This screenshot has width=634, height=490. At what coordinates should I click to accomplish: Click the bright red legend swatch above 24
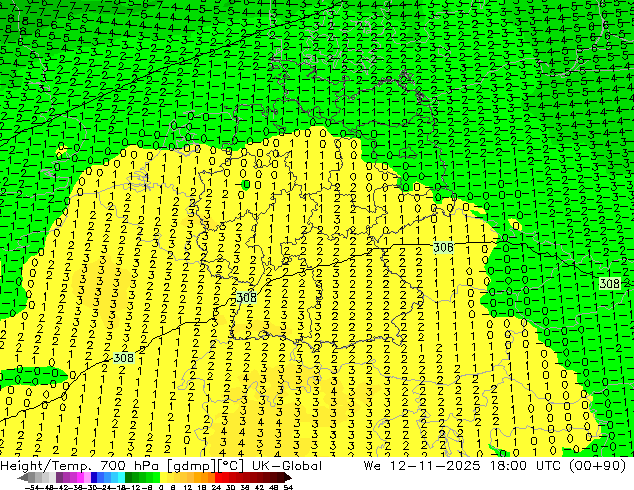(x=218, y=478)
